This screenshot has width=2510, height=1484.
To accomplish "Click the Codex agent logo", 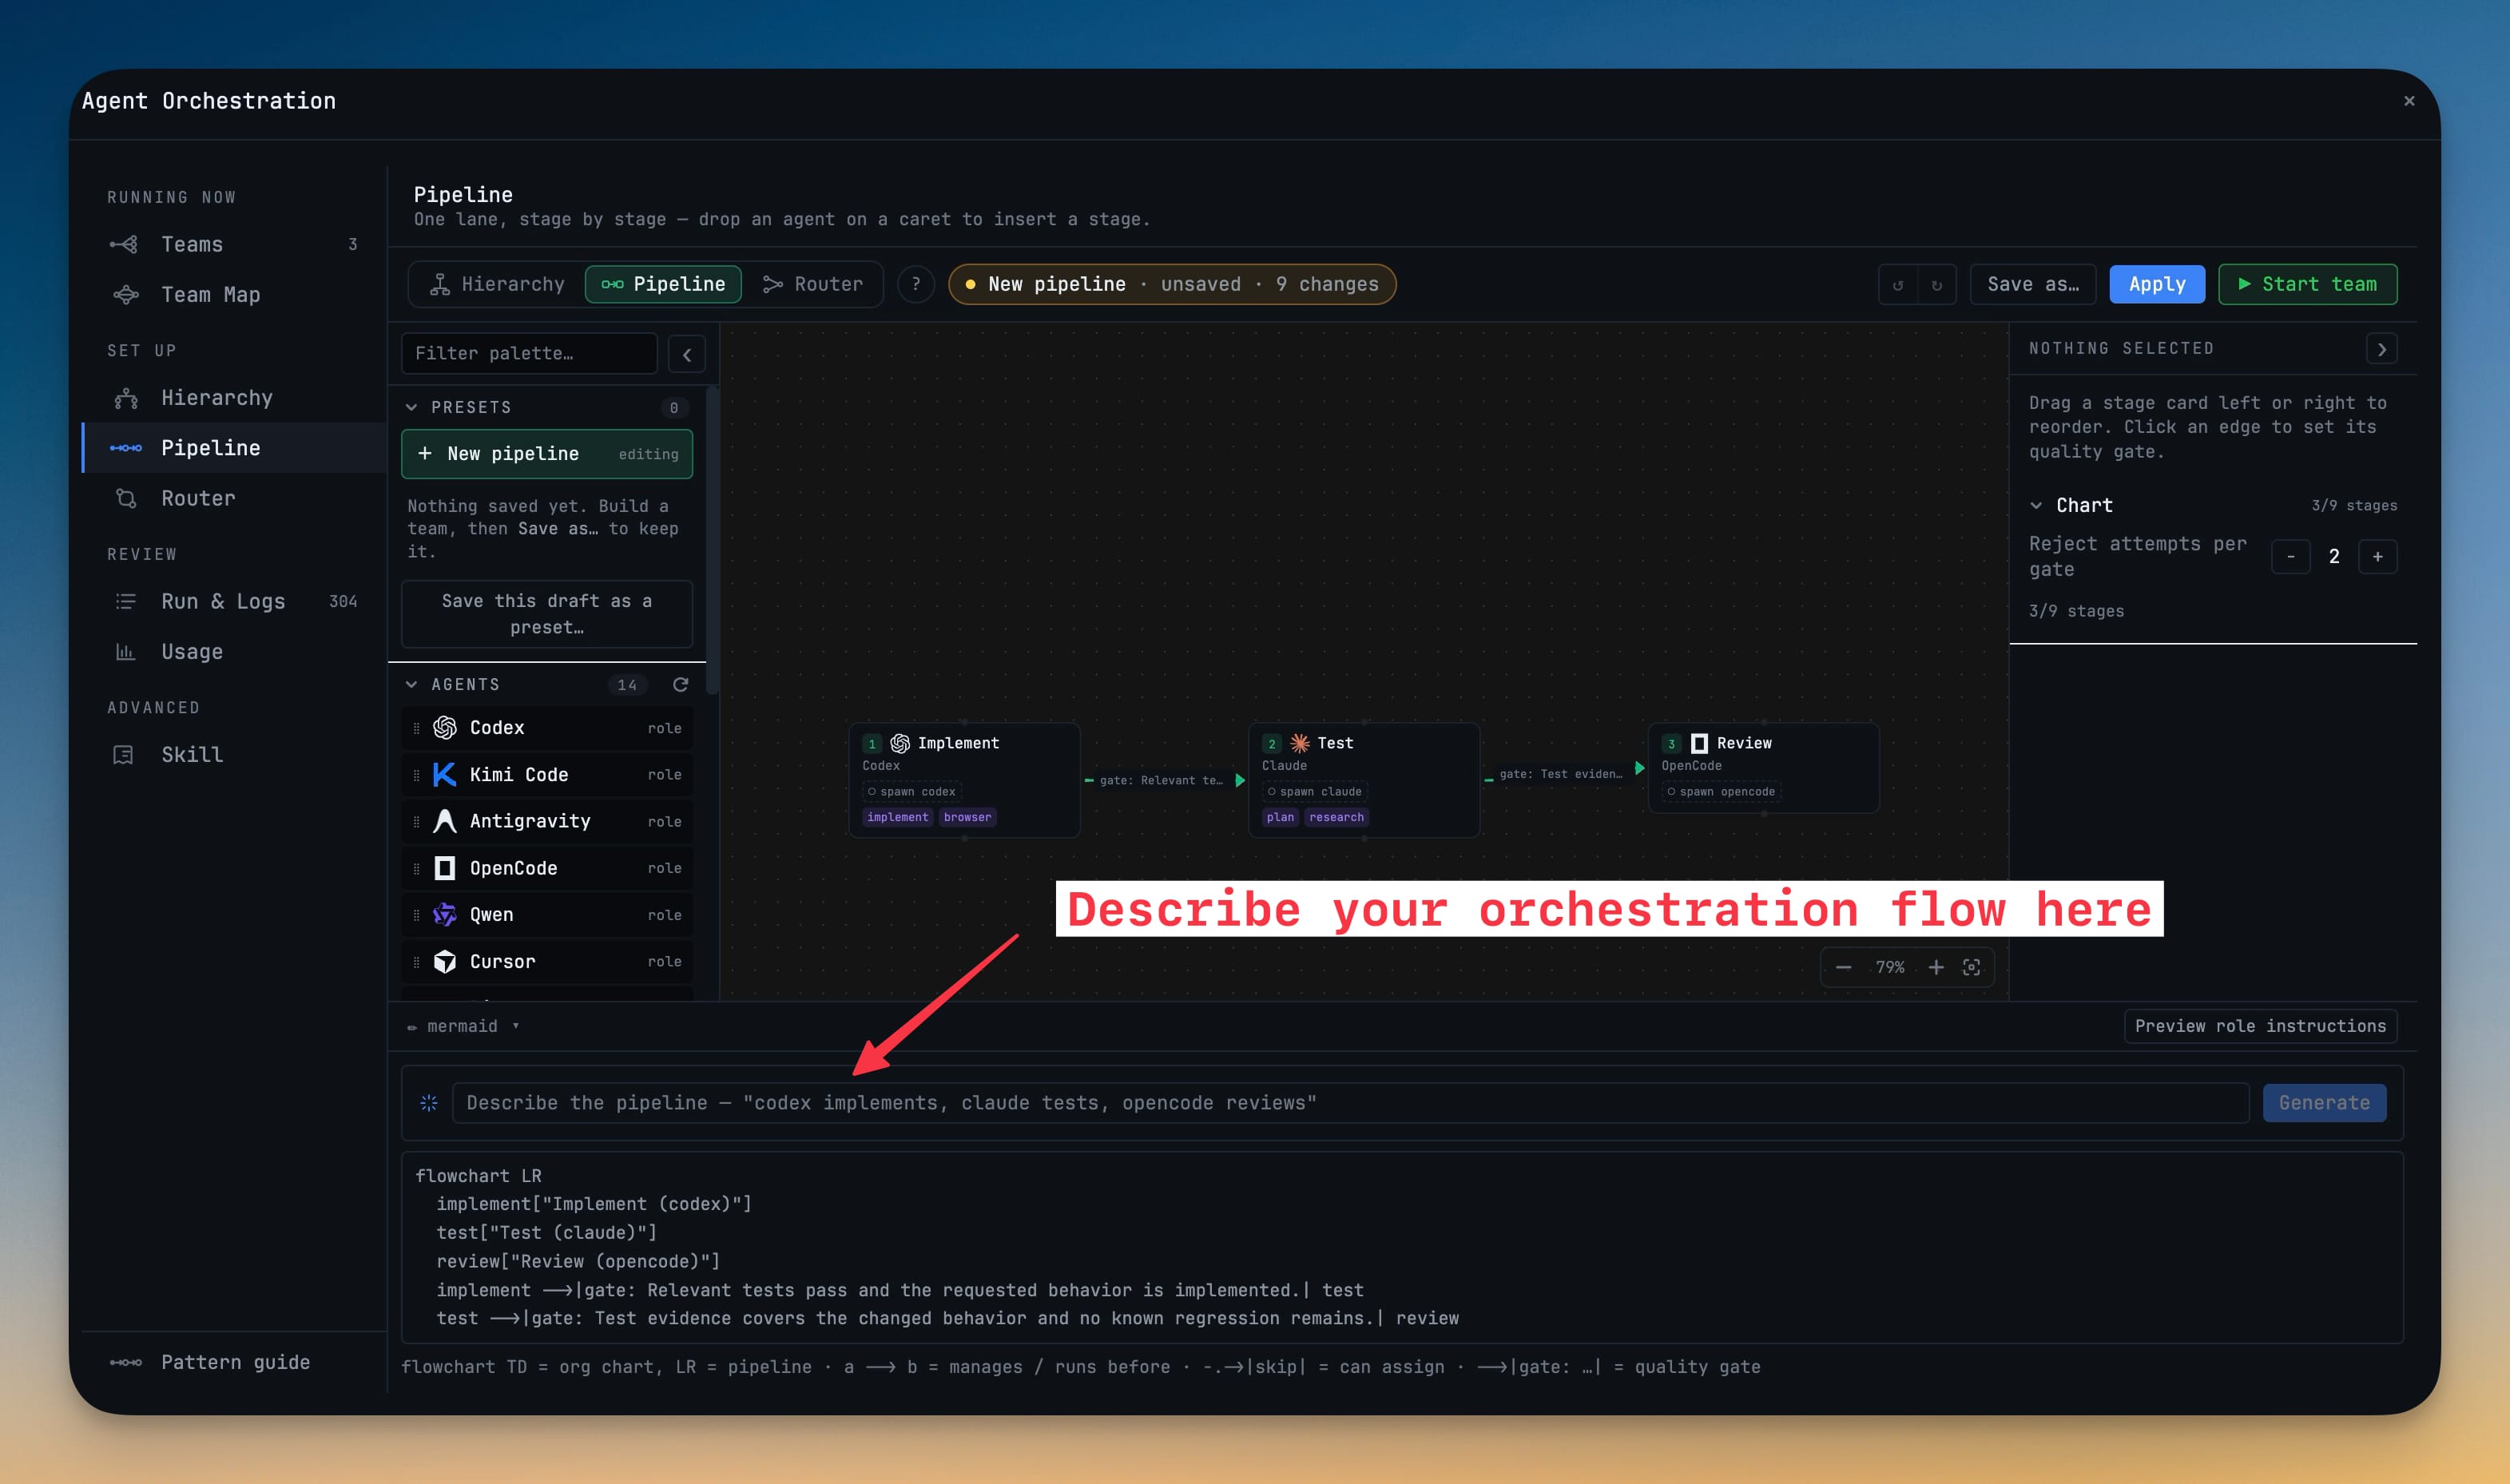I will [445, 727].
